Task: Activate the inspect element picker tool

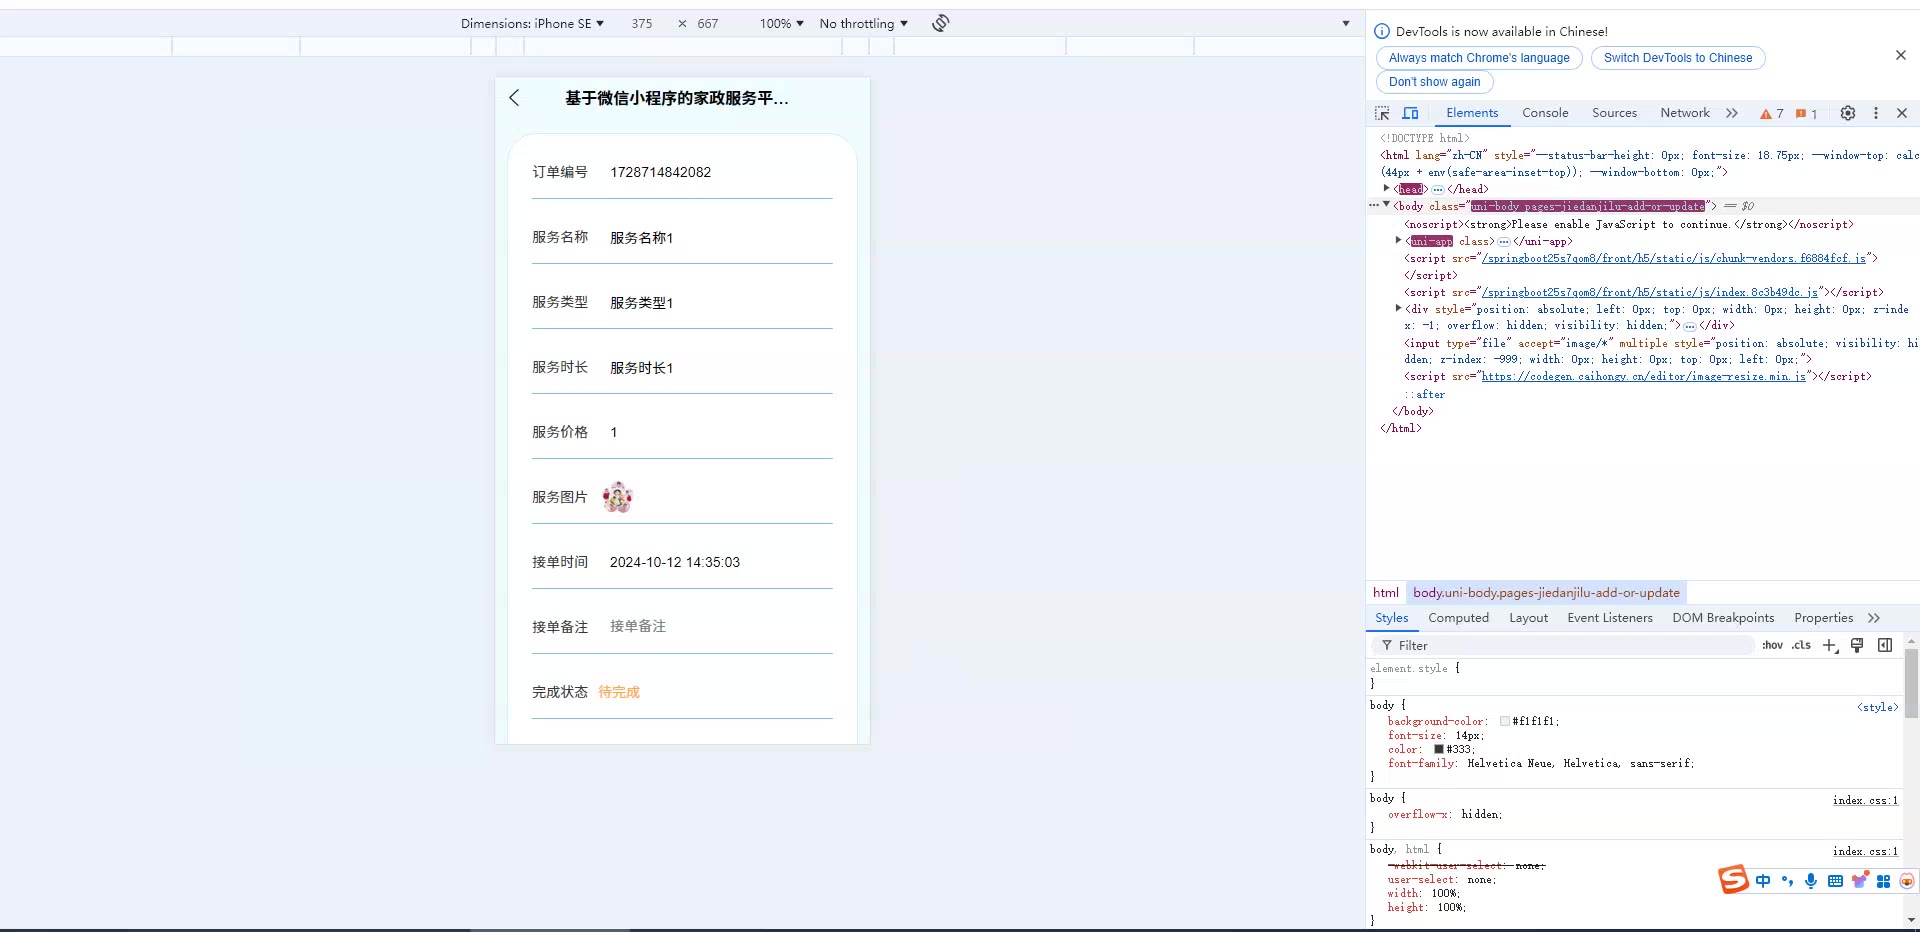Action: [x=1382, y=113]
